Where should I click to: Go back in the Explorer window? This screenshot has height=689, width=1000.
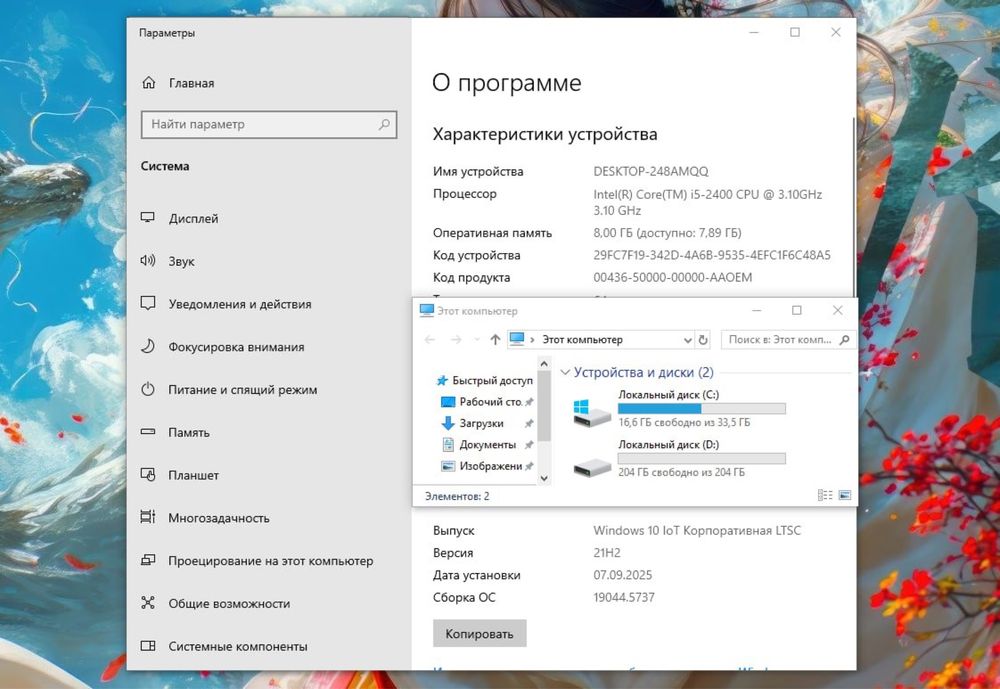(430, 339)
